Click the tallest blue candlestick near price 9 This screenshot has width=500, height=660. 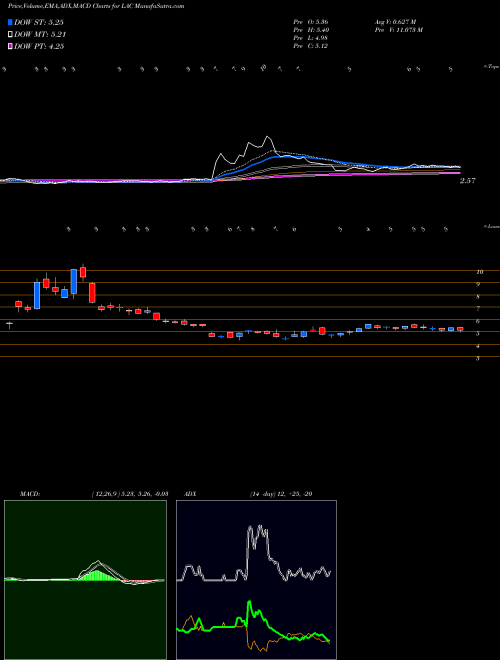[x=37, y=295]
